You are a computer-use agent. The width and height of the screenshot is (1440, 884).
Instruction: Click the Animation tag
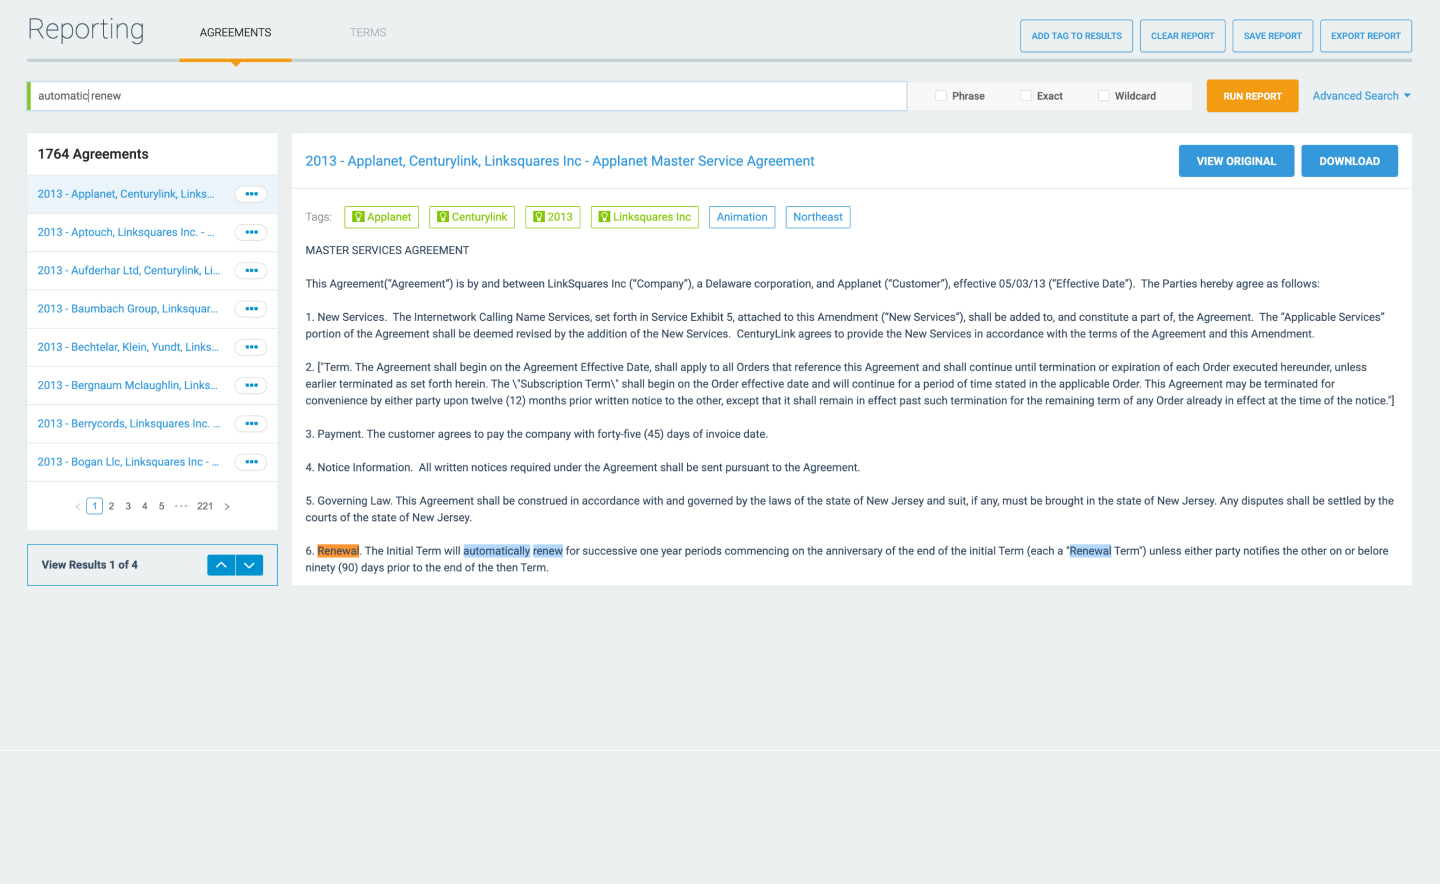tap(742, 217)
